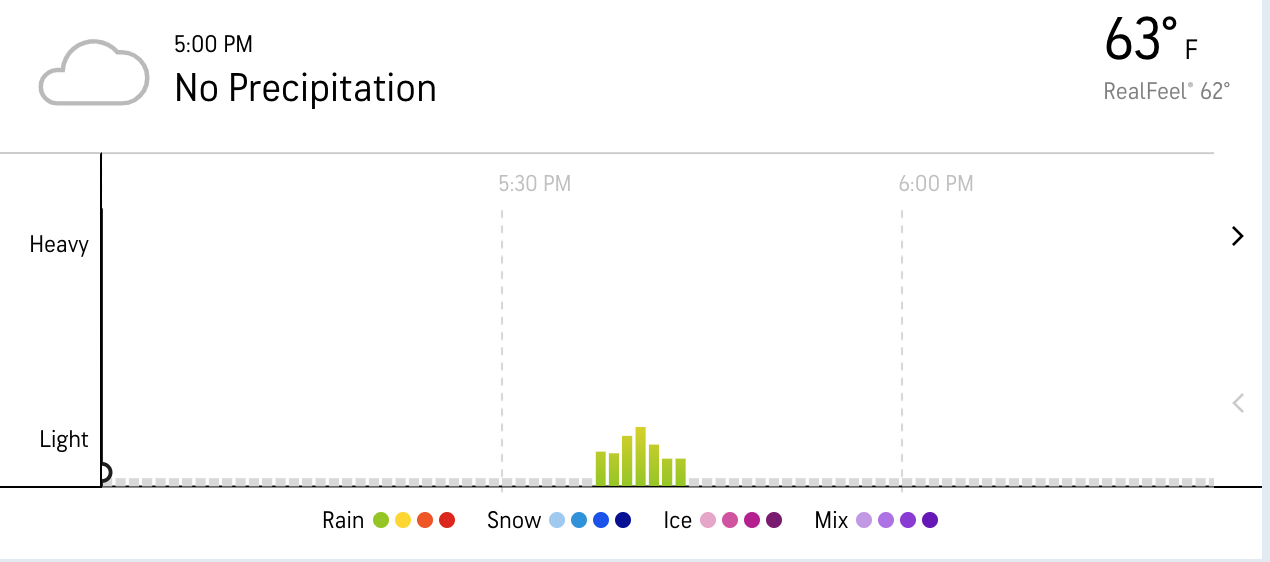Click the lightest blue Snow legend dot
1270x562 pixels.
click(x=558, y=520)
